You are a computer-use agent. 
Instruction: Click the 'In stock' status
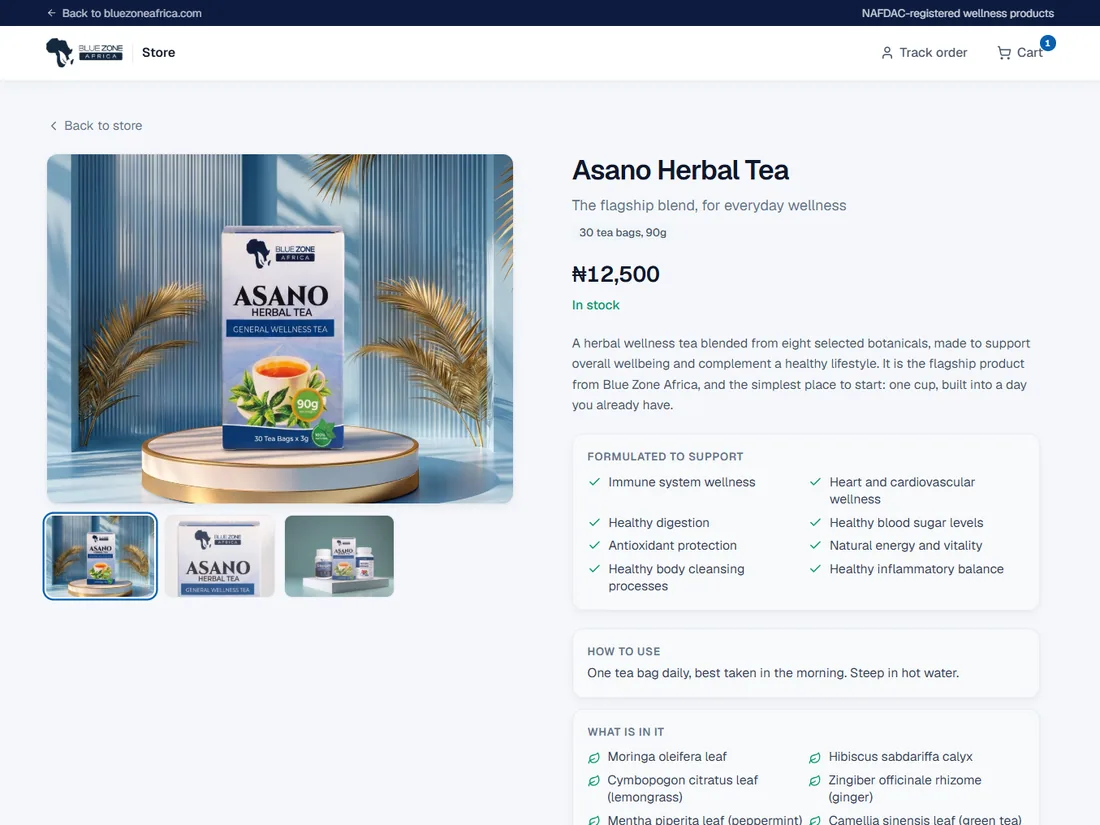pyautogui.click(x=596, y=305)
